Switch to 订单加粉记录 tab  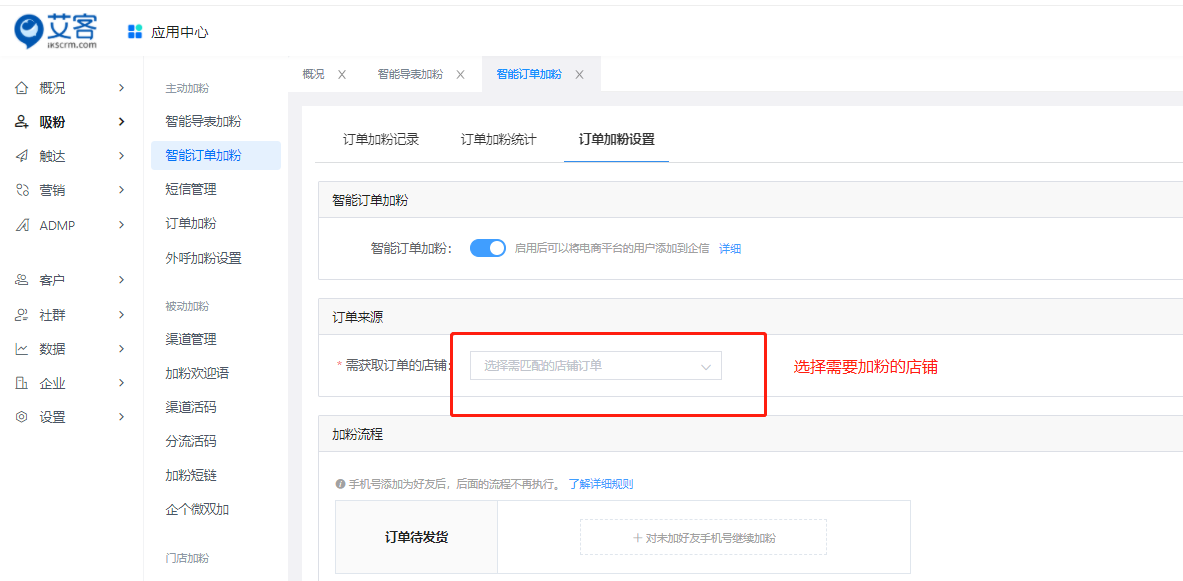click(x=381, y=140)
